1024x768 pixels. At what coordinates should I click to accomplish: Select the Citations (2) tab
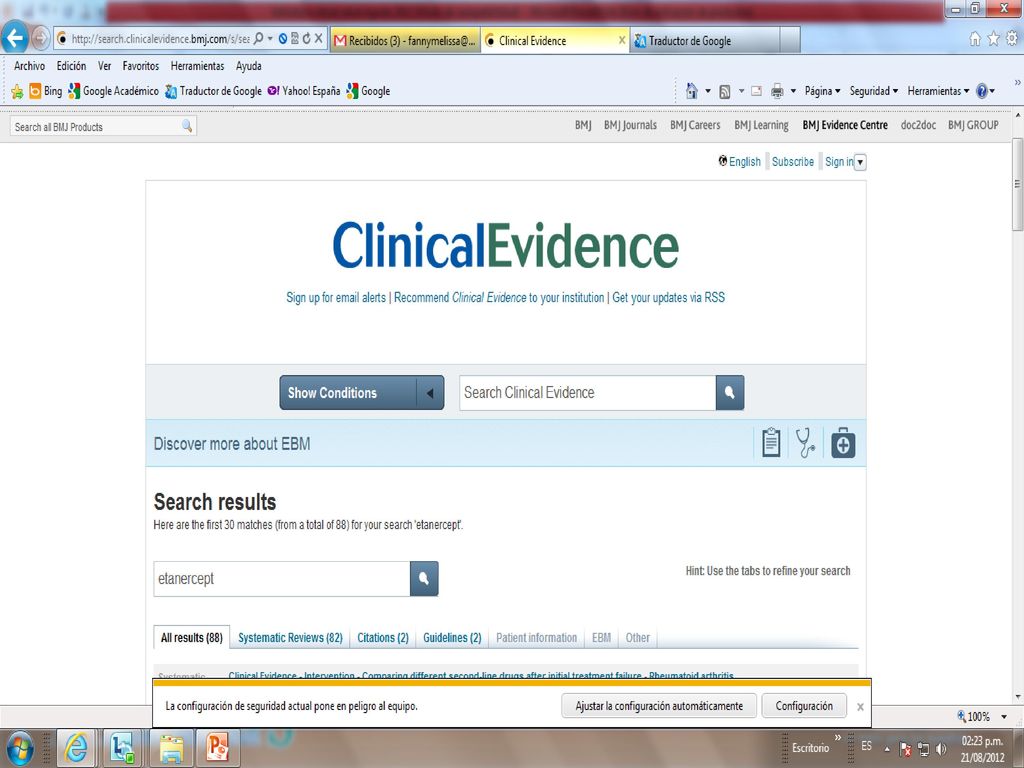pyautogui.click(x=383, y=637)
